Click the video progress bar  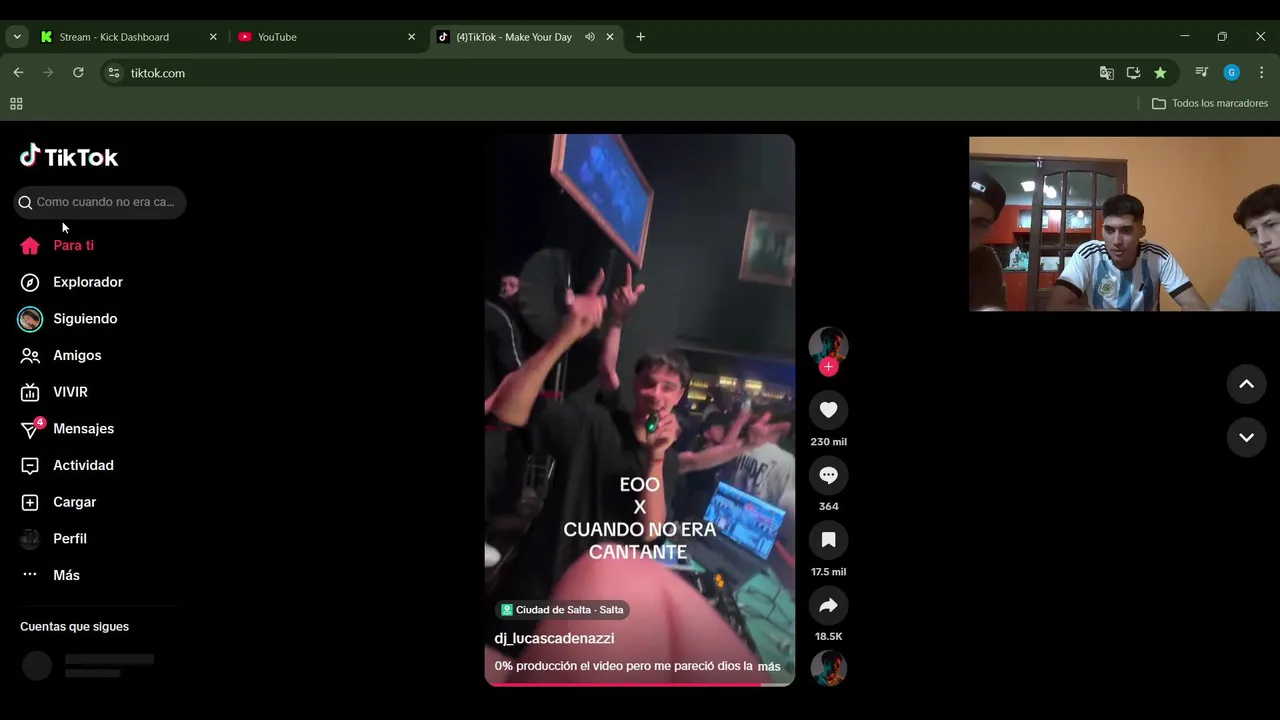click(640, 684)
